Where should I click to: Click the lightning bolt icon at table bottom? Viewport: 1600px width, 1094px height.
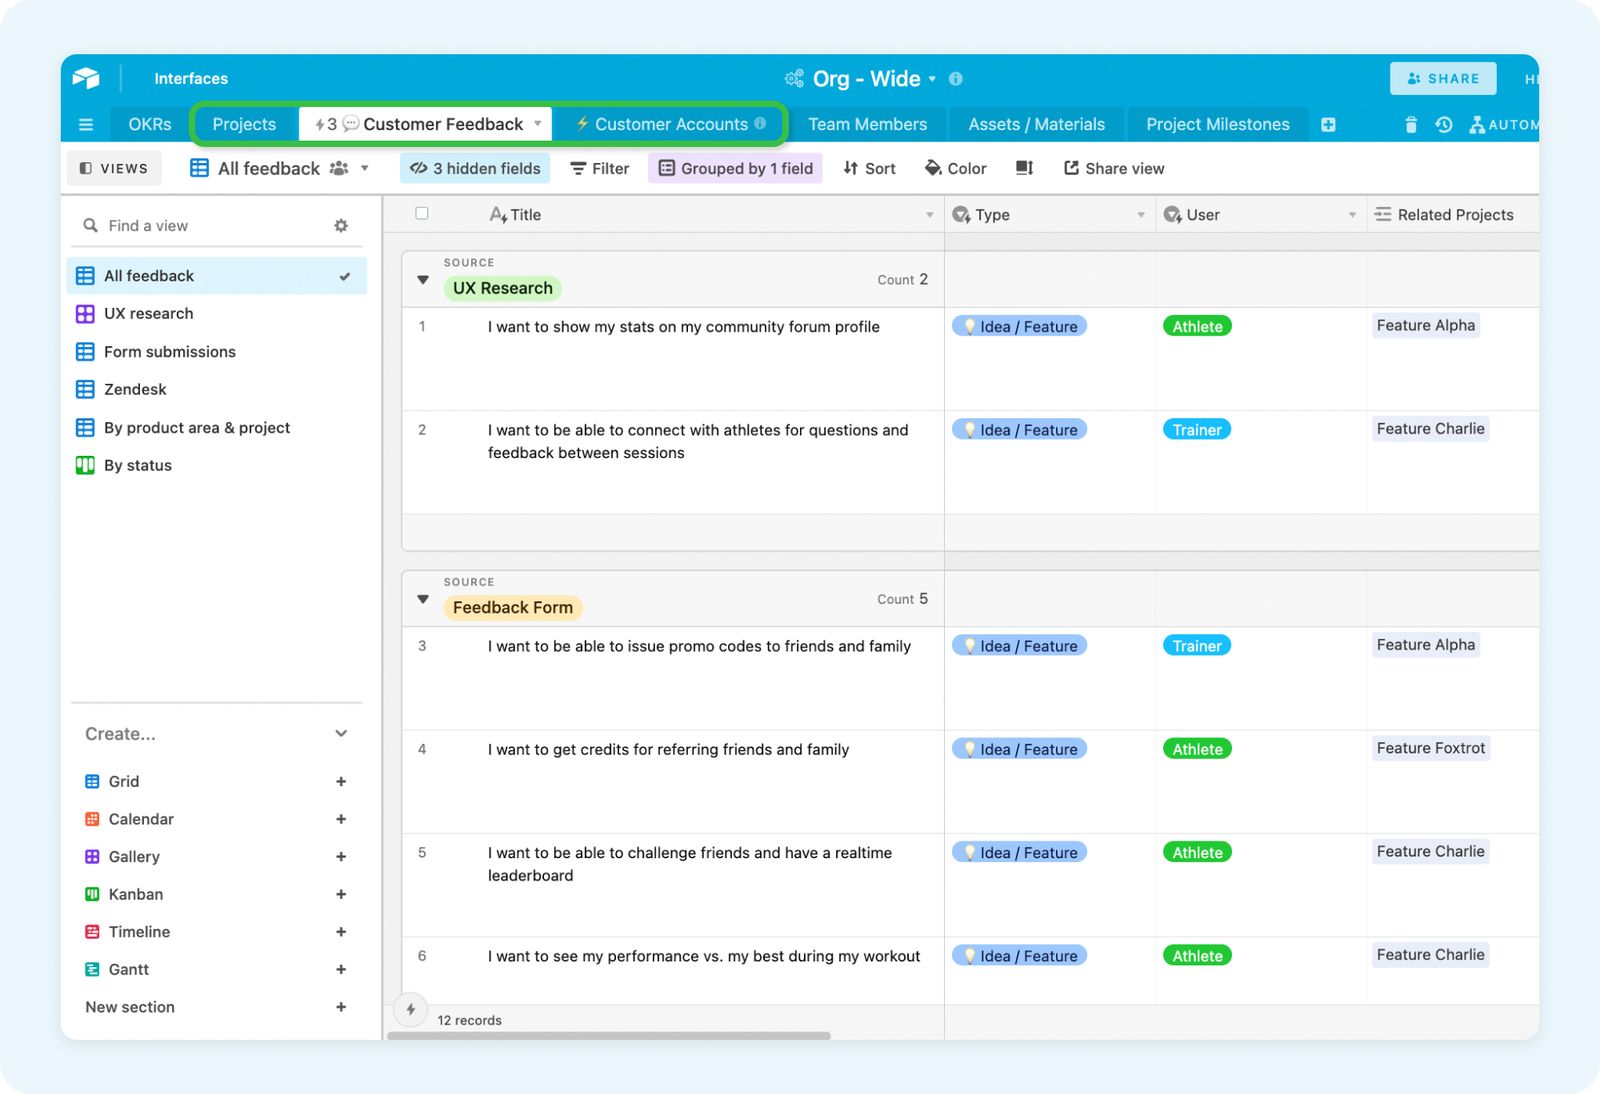click(x=411, y=1010)
